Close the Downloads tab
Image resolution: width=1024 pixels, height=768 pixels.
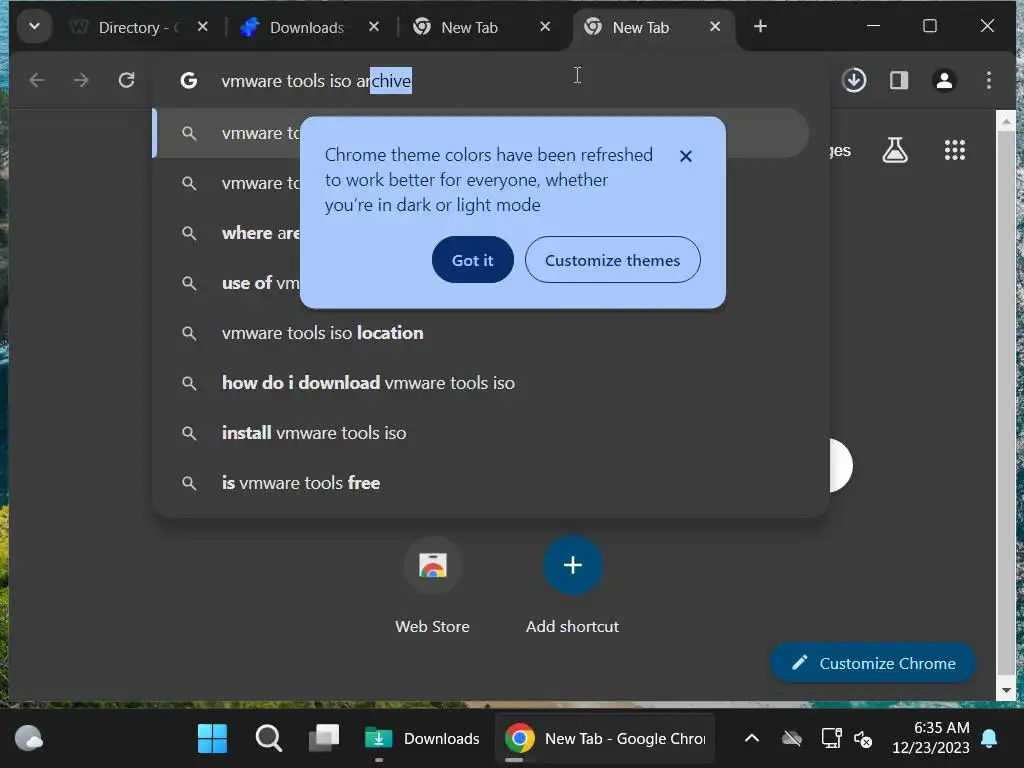click(x=374, y=27)
